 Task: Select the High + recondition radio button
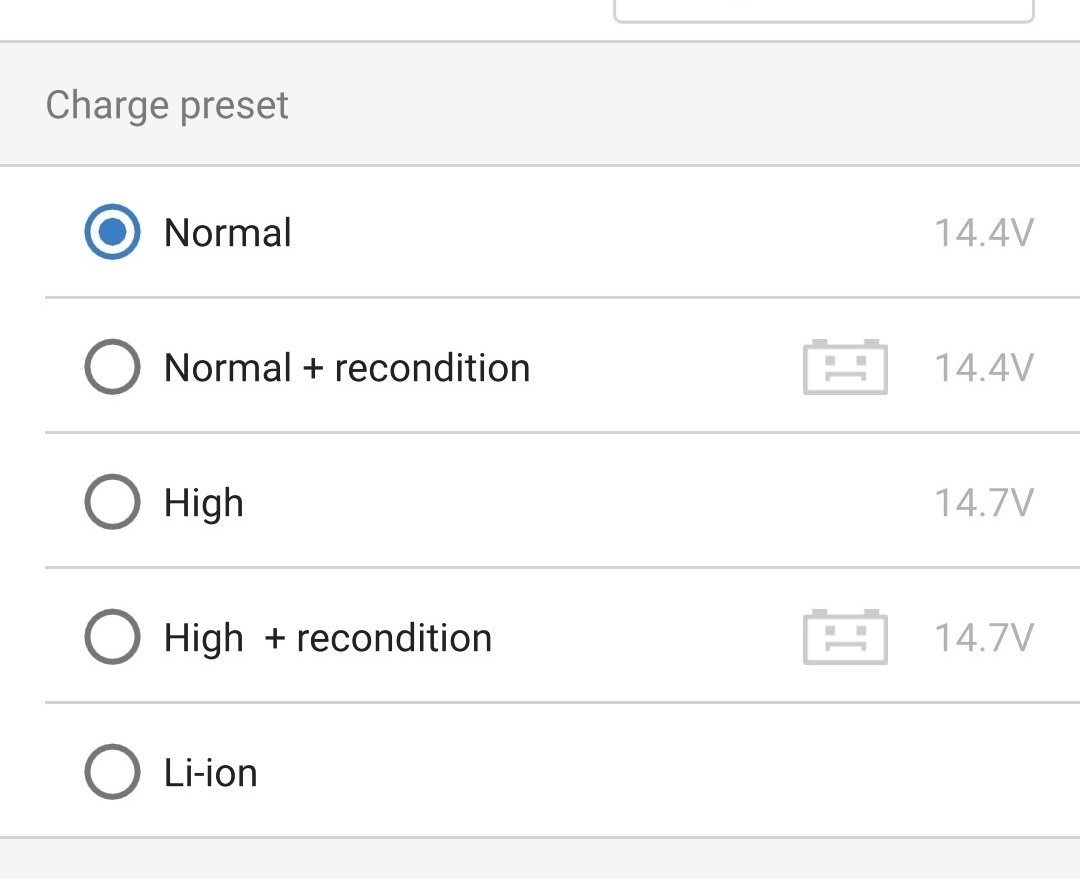coord(112,637)
